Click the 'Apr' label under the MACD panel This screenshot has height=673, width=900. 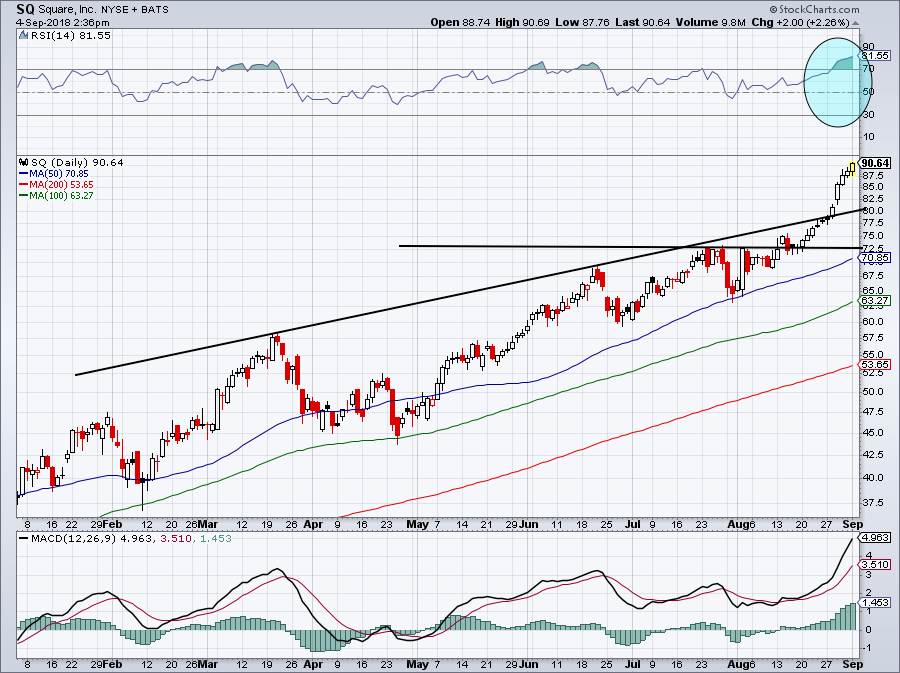pyautogui.click(x=313, y=664)
